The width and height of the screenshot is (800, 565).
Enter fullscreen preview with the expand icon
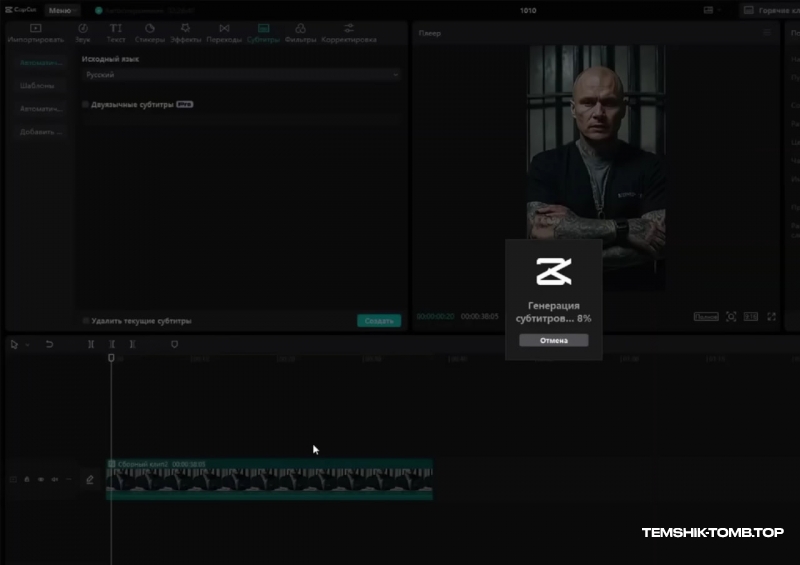[x=771, y=317]
